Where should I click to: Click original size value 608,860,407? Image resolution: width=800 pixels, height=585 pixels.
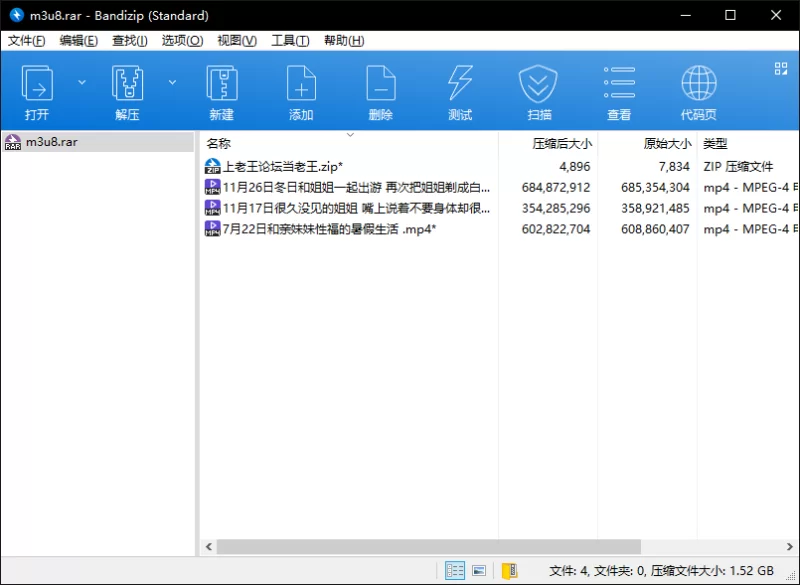click(655, 230)
